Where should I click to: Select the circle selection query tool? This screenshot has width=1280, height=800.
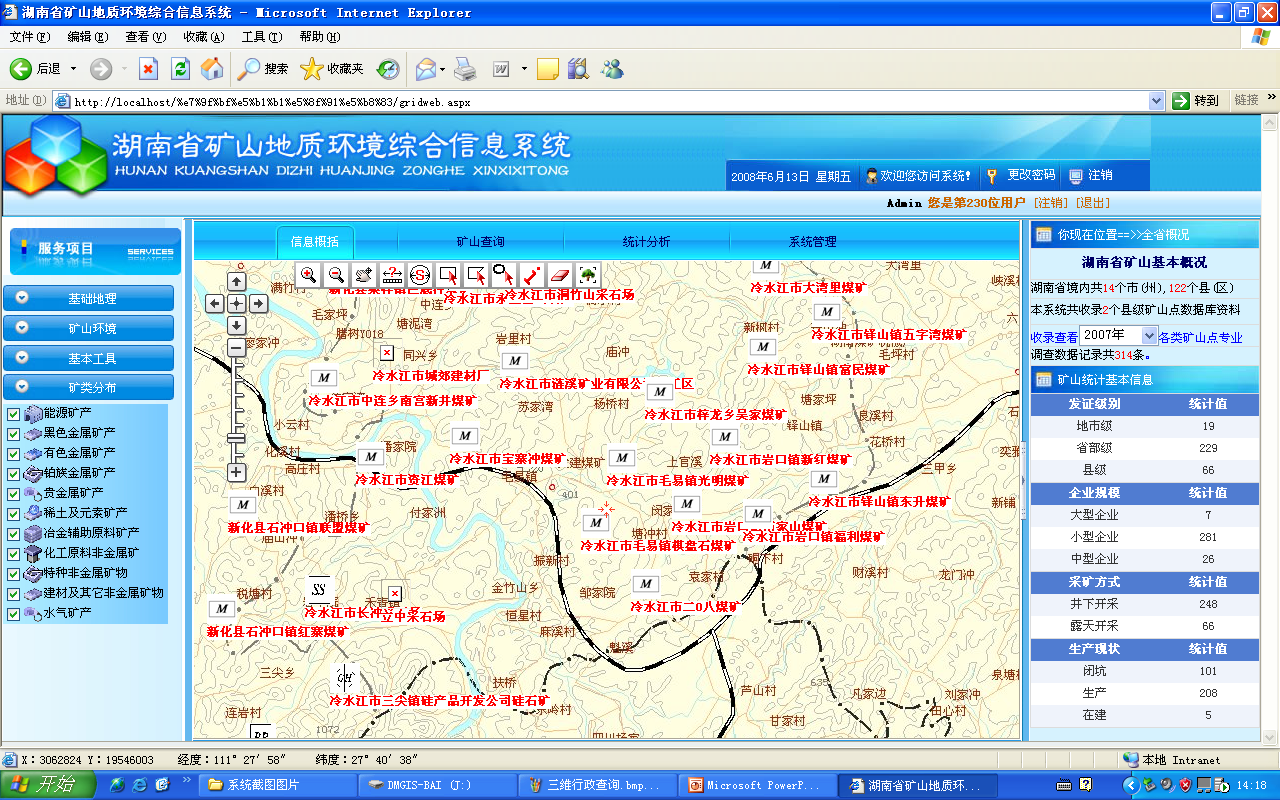[504, 274]
